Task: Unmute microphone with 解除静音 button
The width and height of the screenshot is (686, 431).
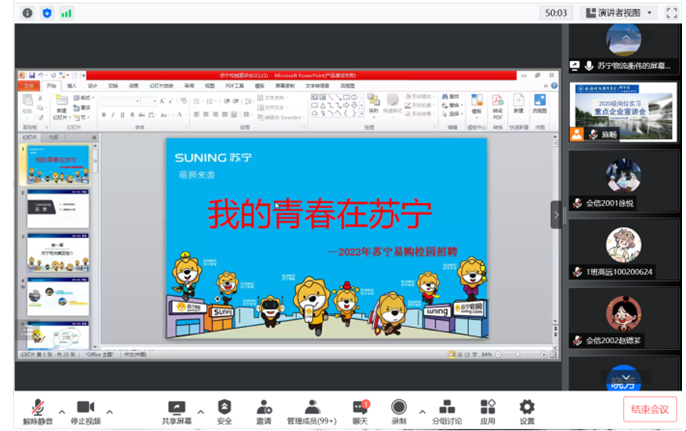Action: click(38, 409)
